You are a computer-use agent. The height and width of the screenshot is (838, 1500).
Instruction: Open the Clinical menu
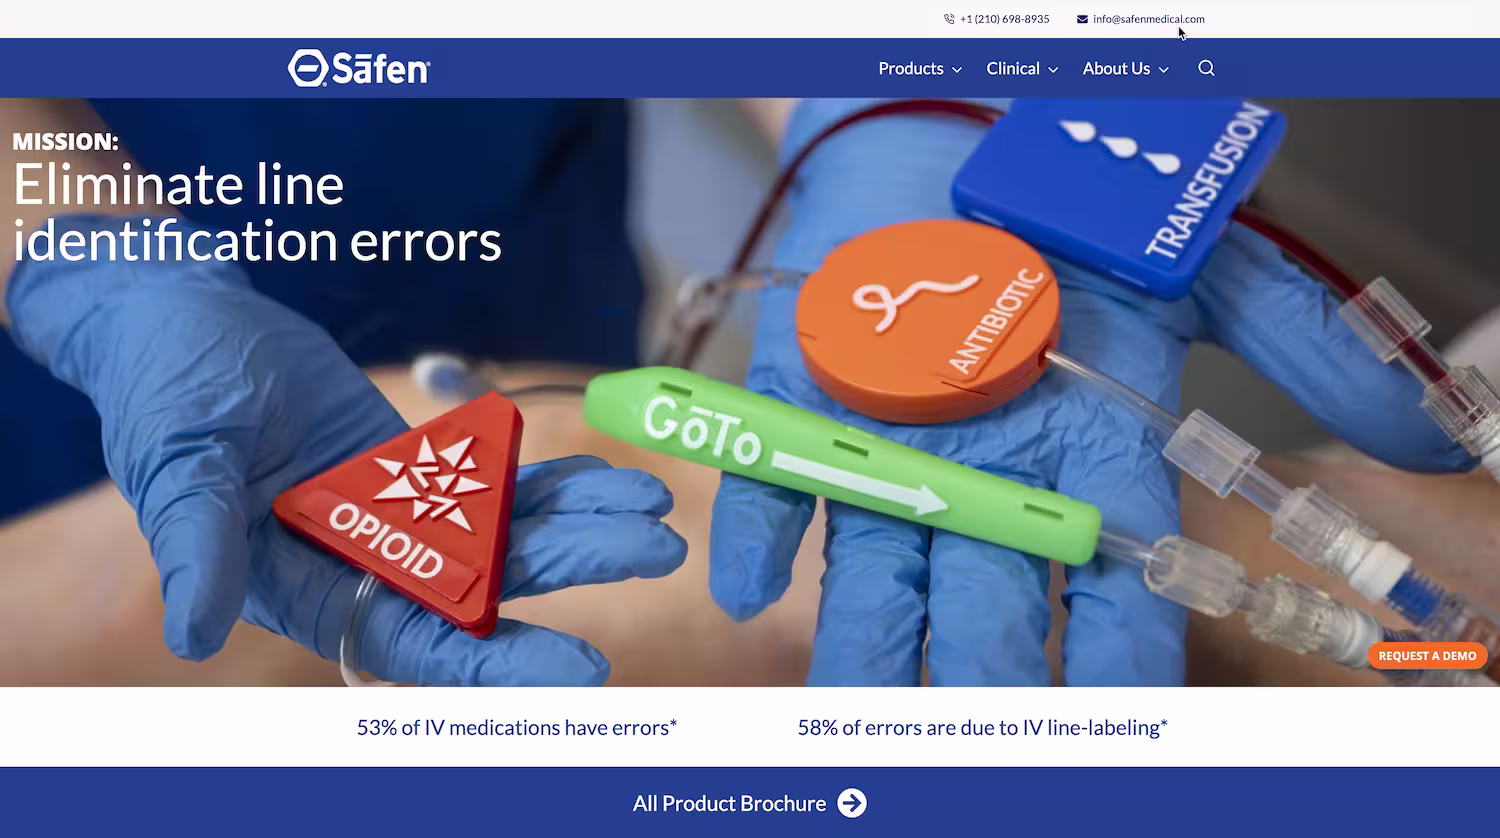(1013, 68)
